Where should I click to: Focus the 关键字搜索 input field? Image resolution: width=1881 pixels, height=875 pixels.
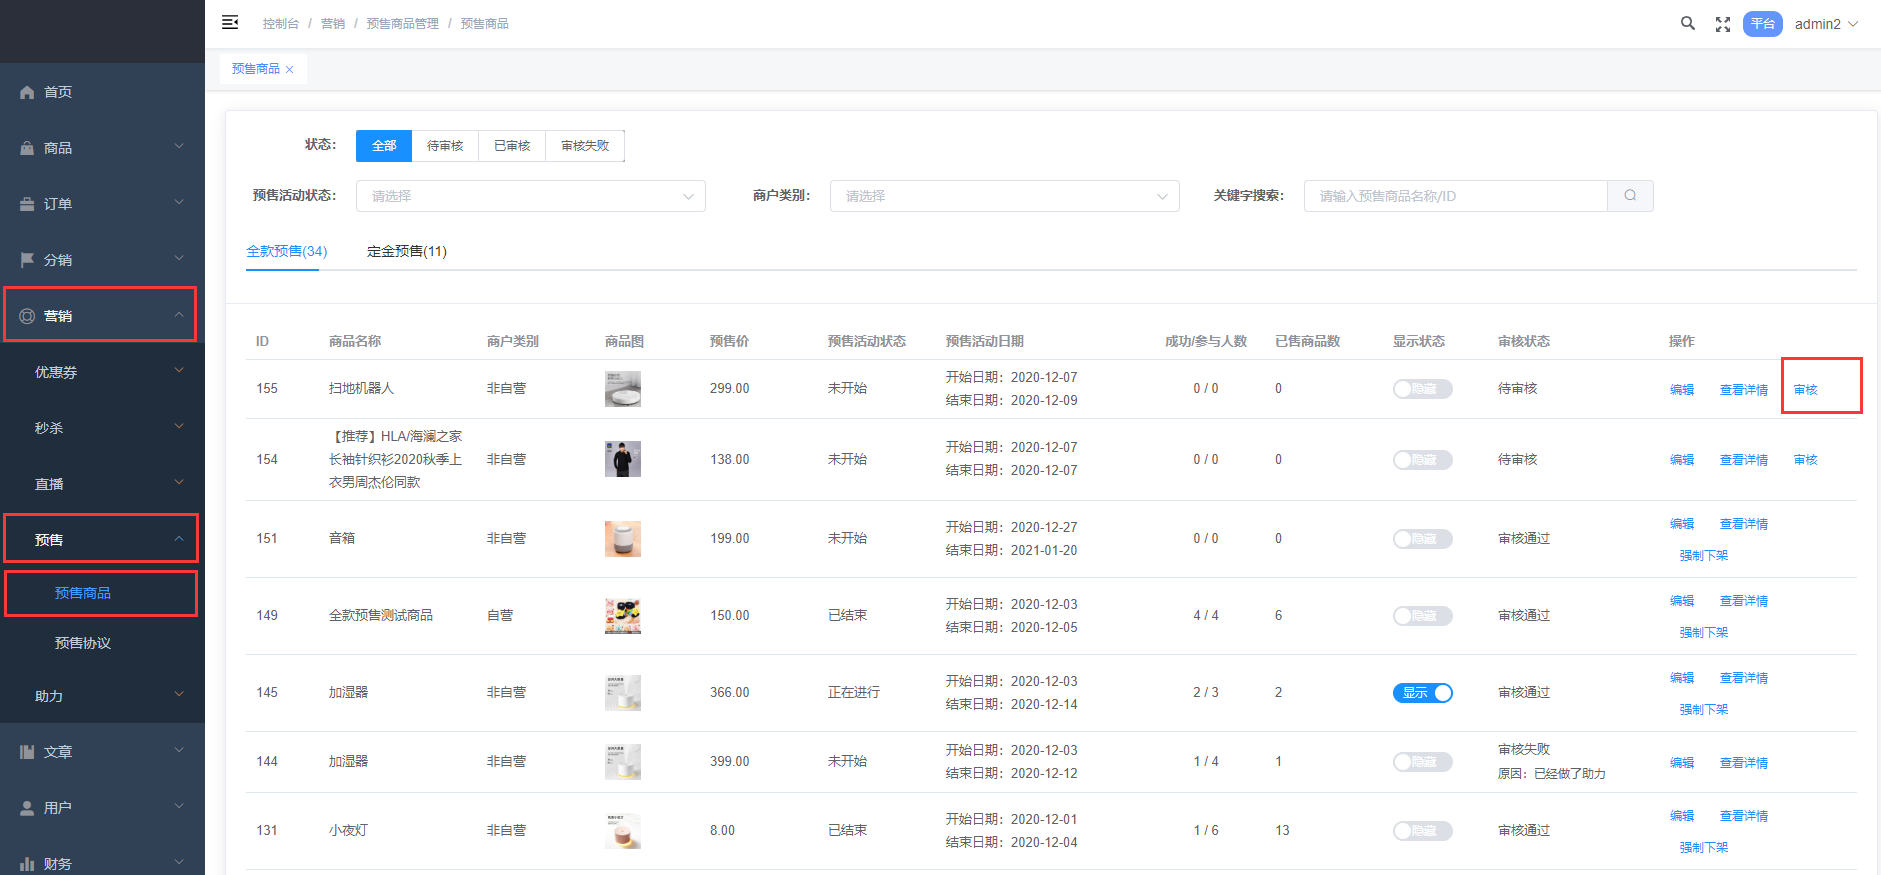pyautogui.click(x=1455, y=196)
